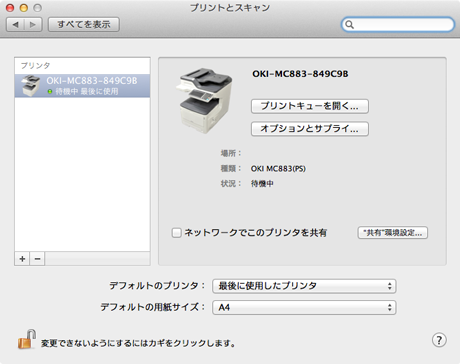Add a printer with the plus button
Viewport: 460px width, 364px height.
pos(22,259)
